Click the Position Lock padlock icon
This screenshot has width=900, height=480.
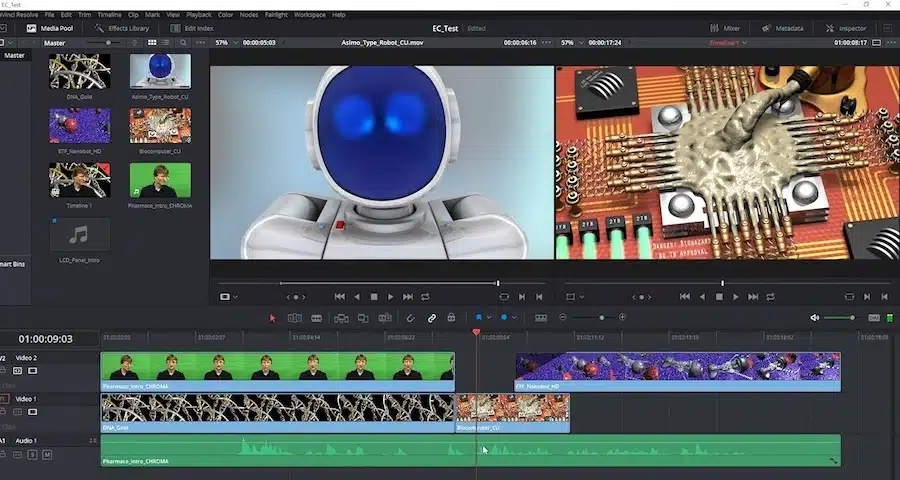[x=452, y=318]
